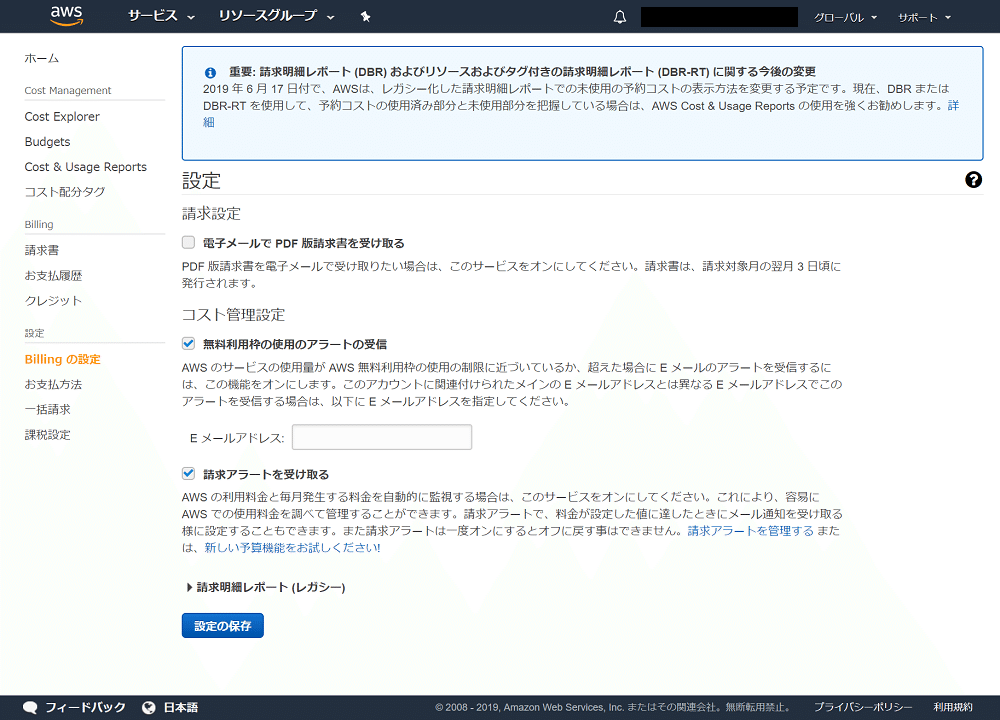This screenshot has height=720, width=1000.
Task: Open コスト配分タグ in sidebar
Action: (64, 192)
